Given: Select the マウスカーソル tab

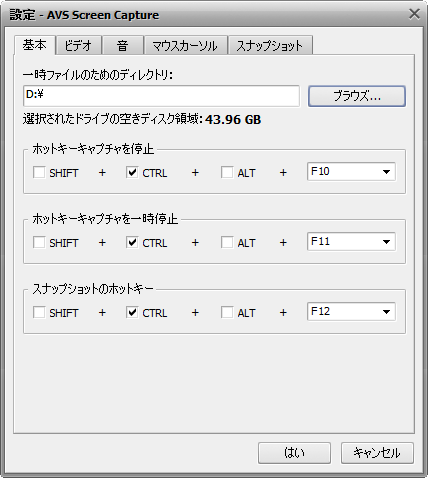Looking at the screenshot, I should pyautogui.click(x=185, y=45).
